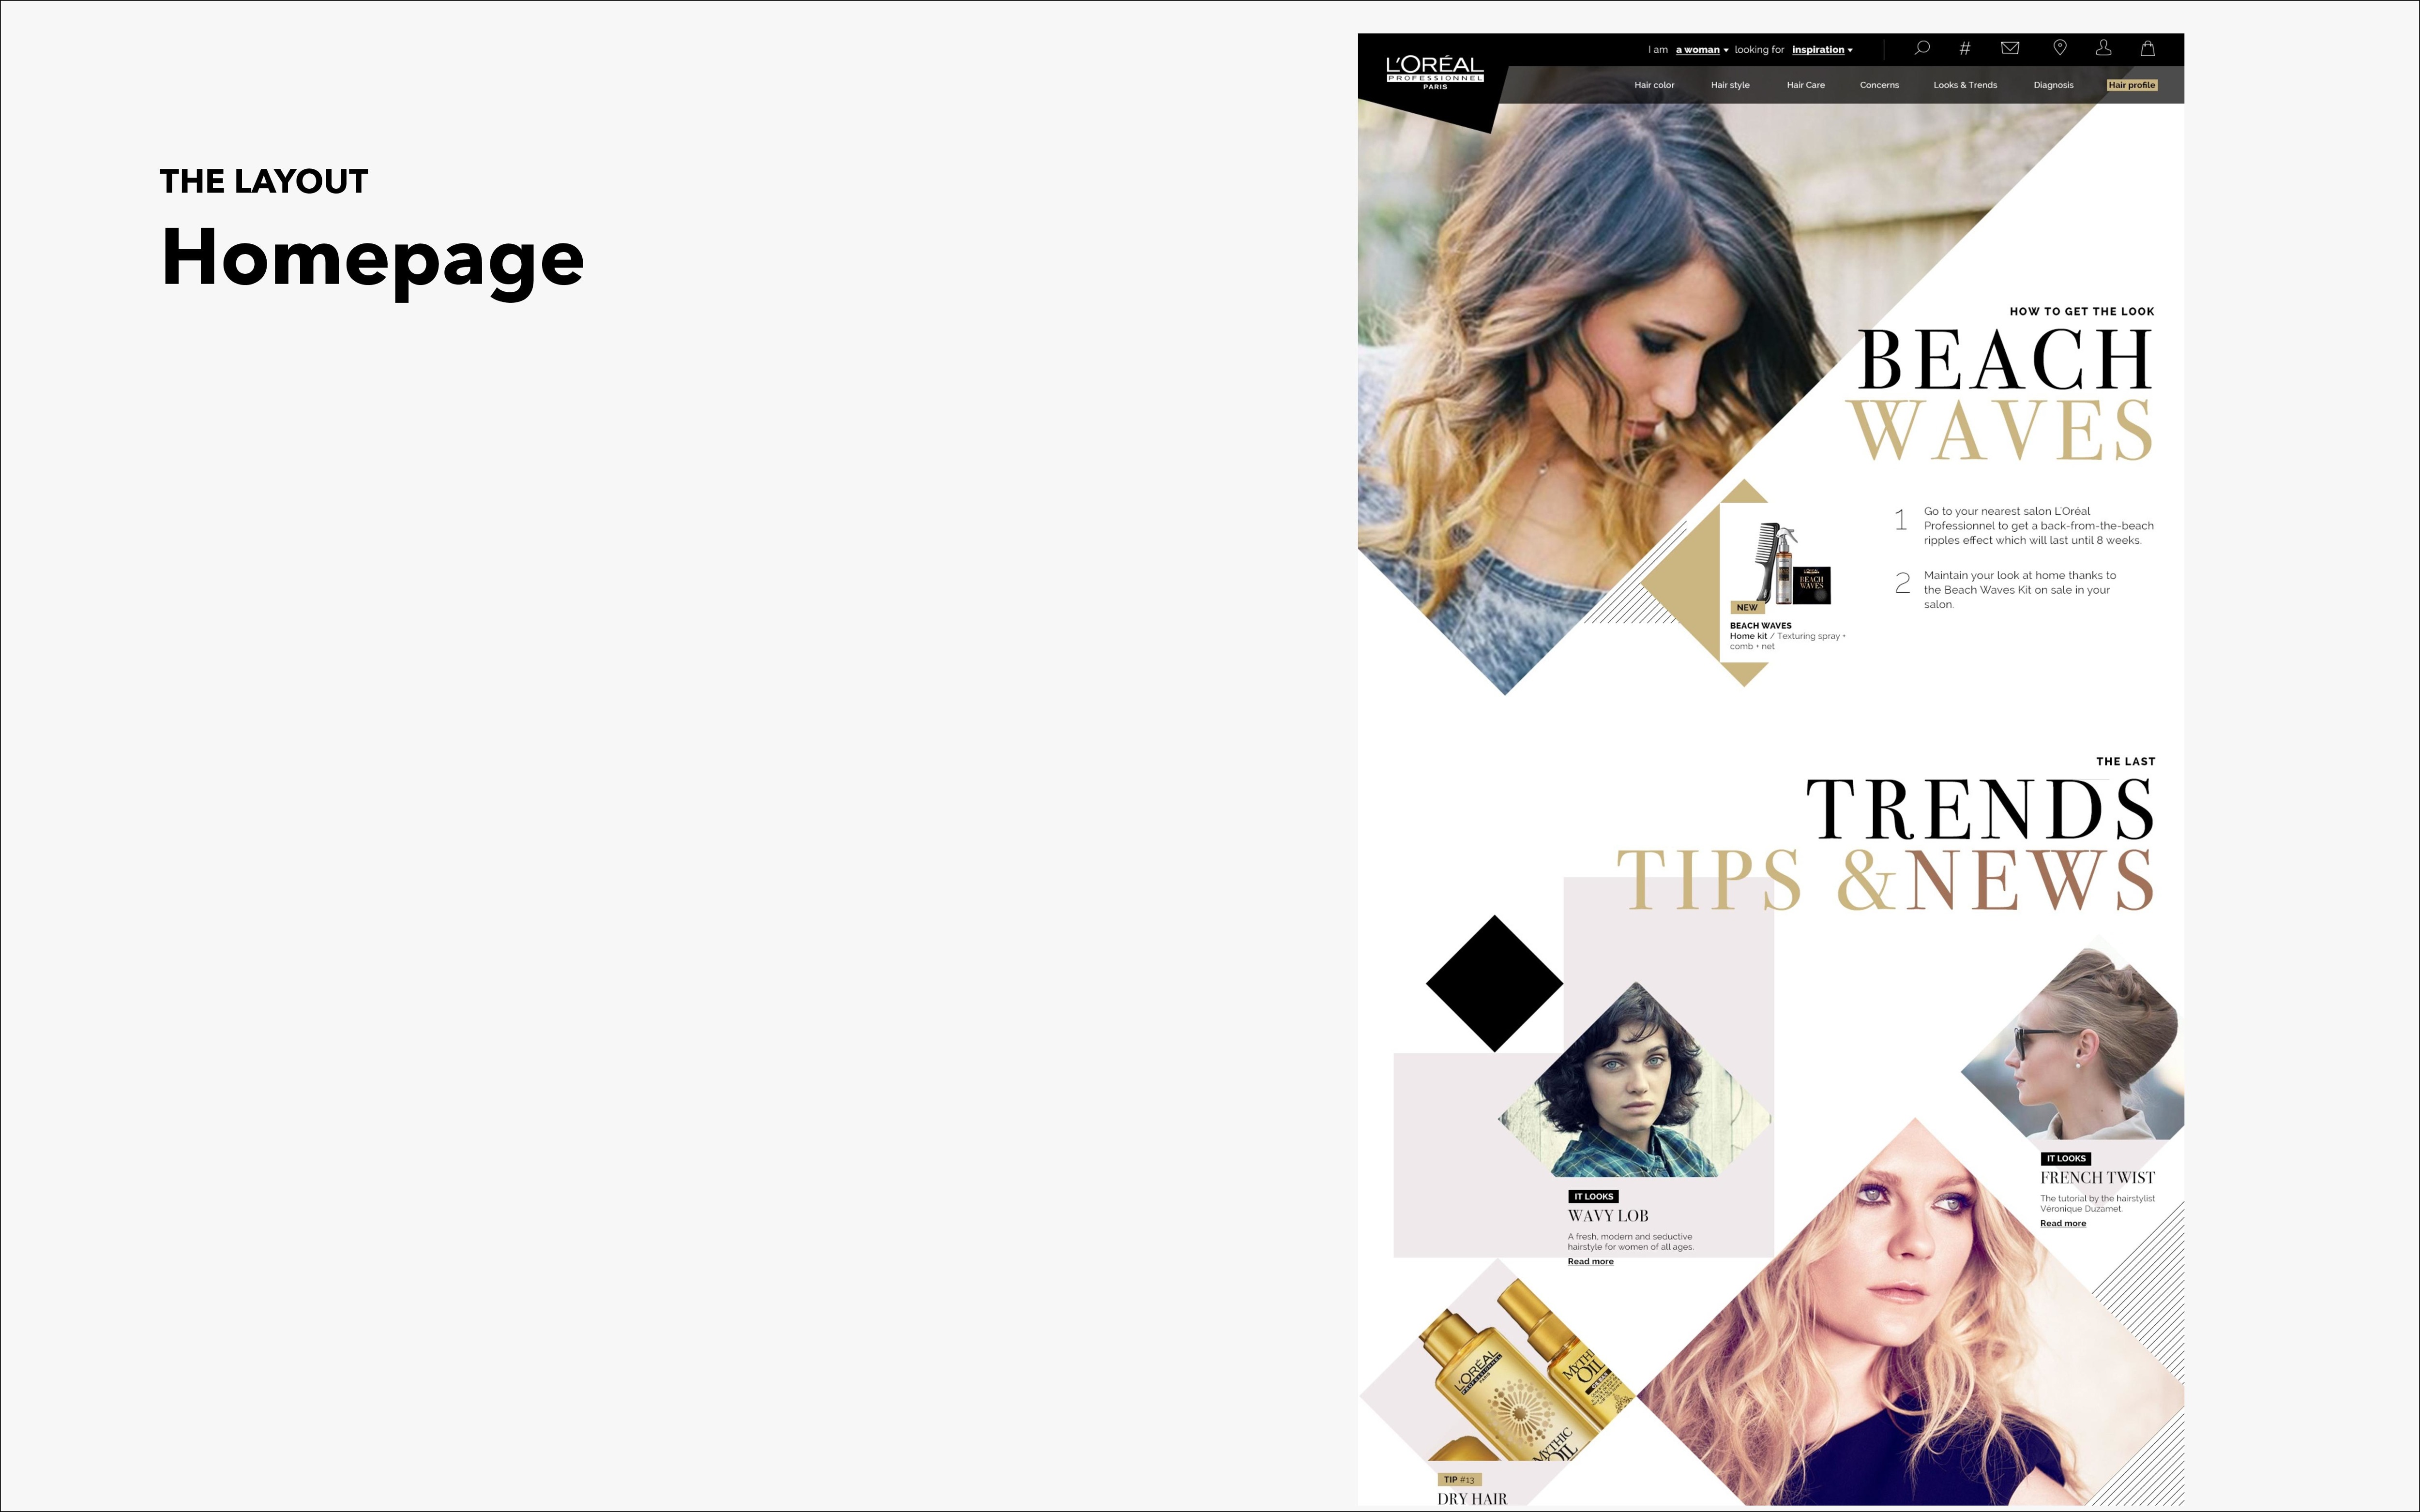The height and width of the screenshot is (1512, 2420).
Task: Click Read more under French Twist
Action: 2063,1224
